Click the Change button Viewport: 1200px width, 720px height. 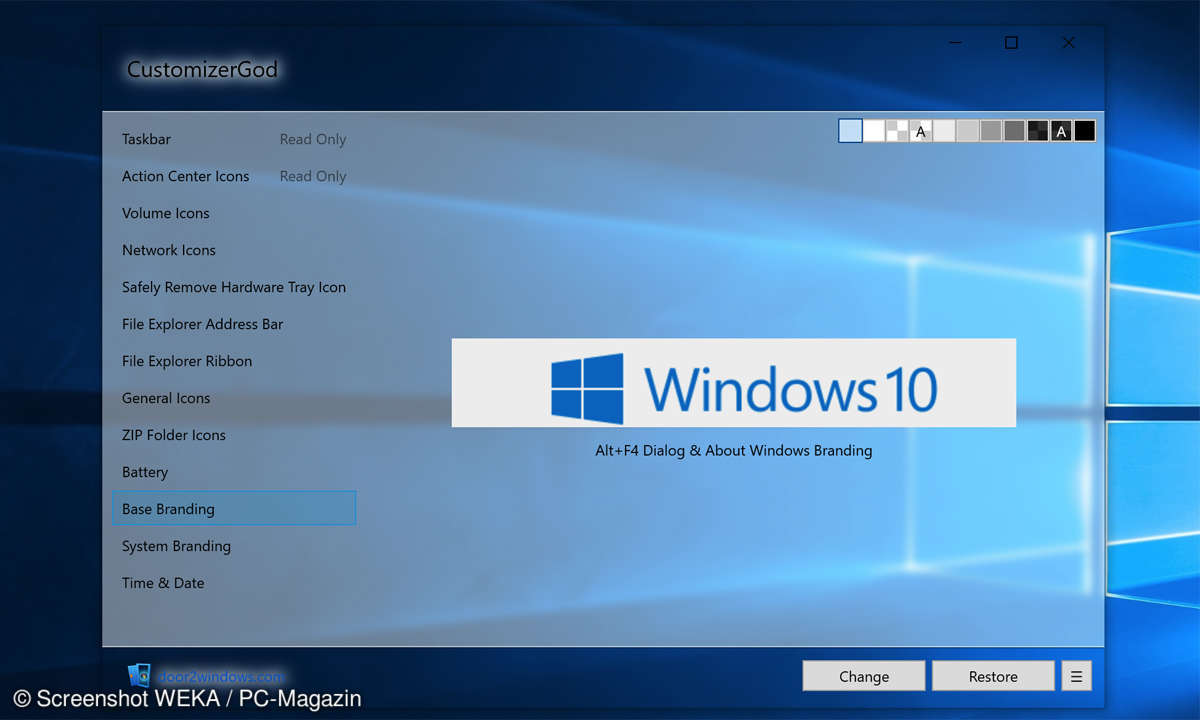click(x=864, y=676)
